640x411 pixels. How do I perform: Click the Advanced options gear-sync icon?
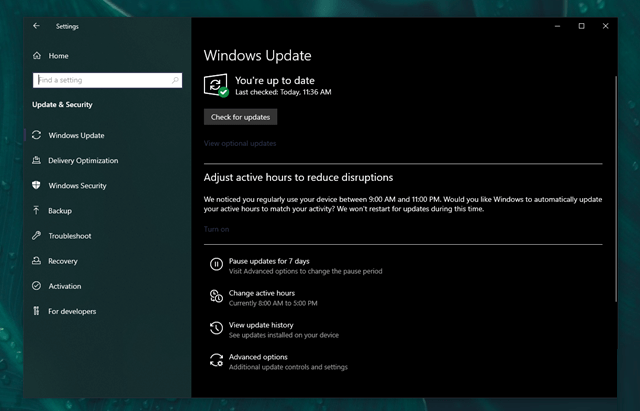click(216, 361)
